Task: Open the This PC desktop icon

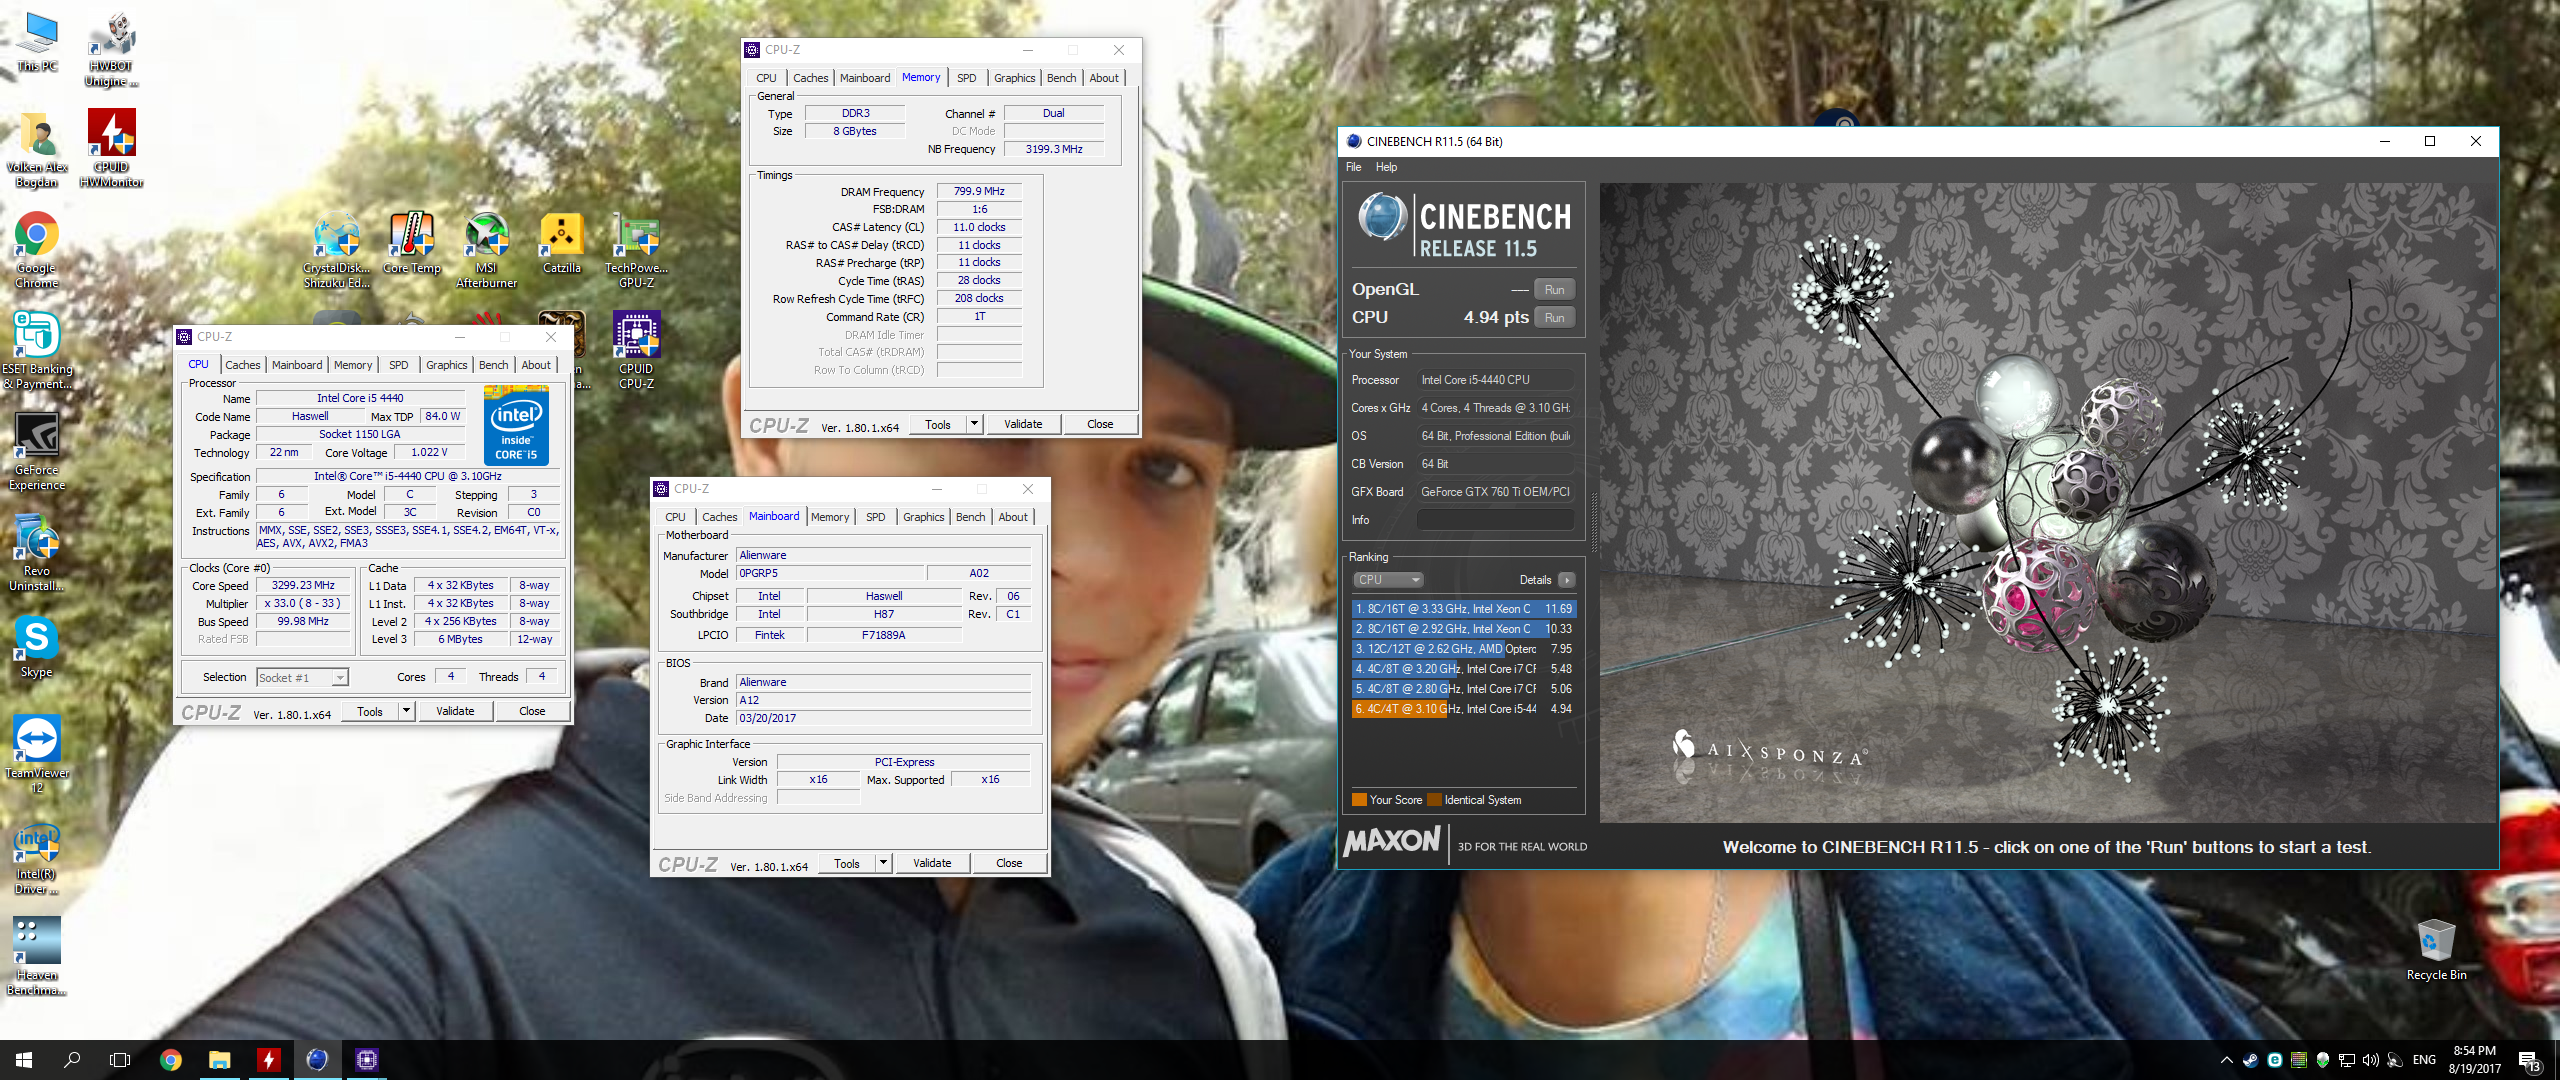Action: [x=38, y=43]
